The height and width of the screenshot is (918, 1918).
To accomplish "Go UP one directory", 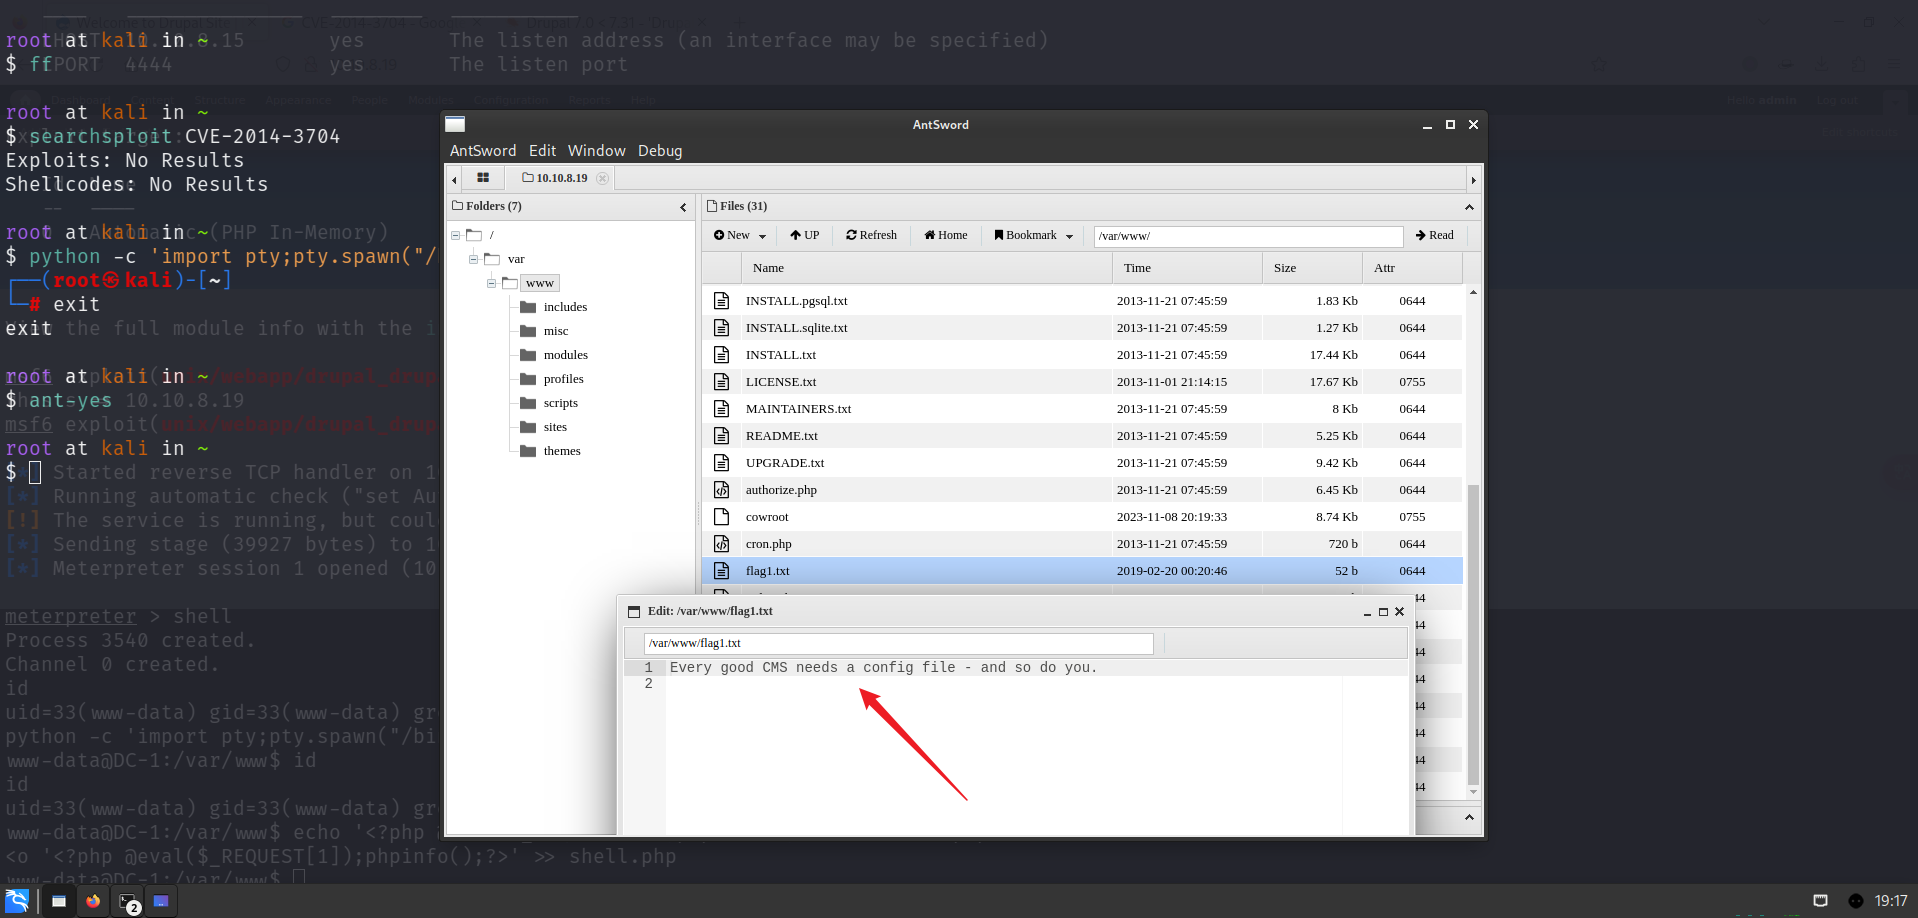I will click(805, 236).
